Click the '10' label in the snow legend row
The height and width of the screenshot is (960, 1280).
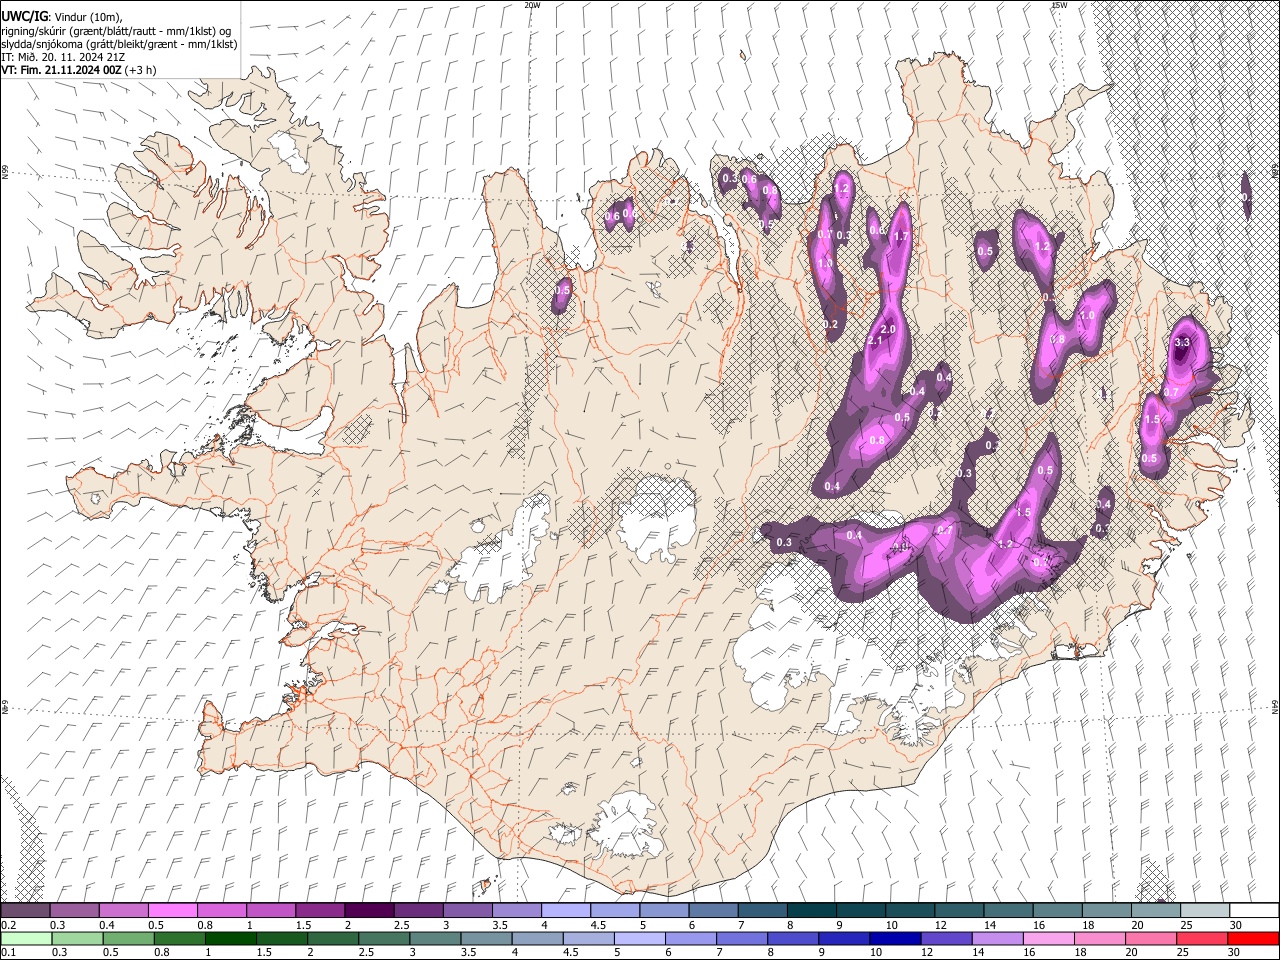891,925
